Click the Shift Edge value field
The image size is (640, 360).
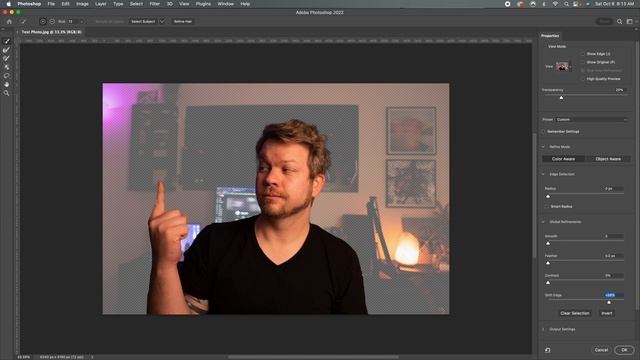point(613,295)
